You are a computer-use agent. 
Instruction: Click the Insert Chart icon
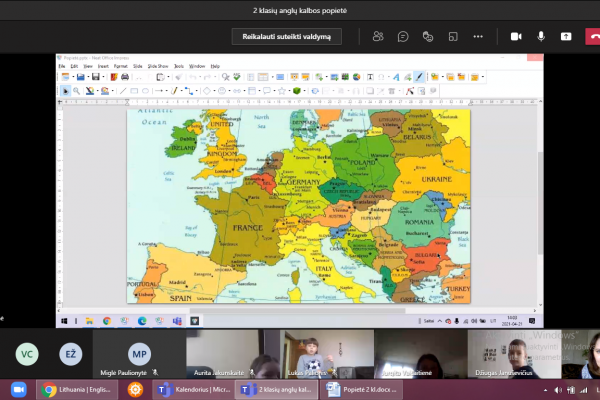click(356, 77)
